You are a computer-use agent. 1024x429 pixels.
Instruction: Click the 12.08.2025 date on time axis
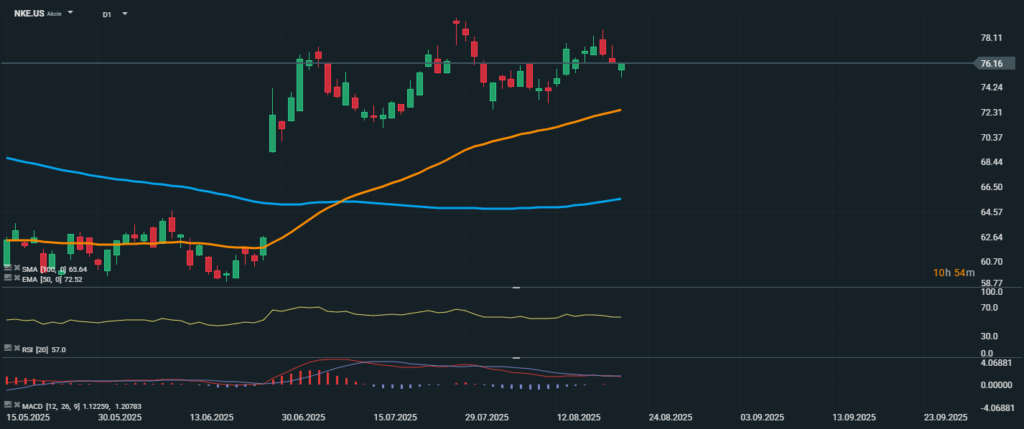(x=576, y=417)
